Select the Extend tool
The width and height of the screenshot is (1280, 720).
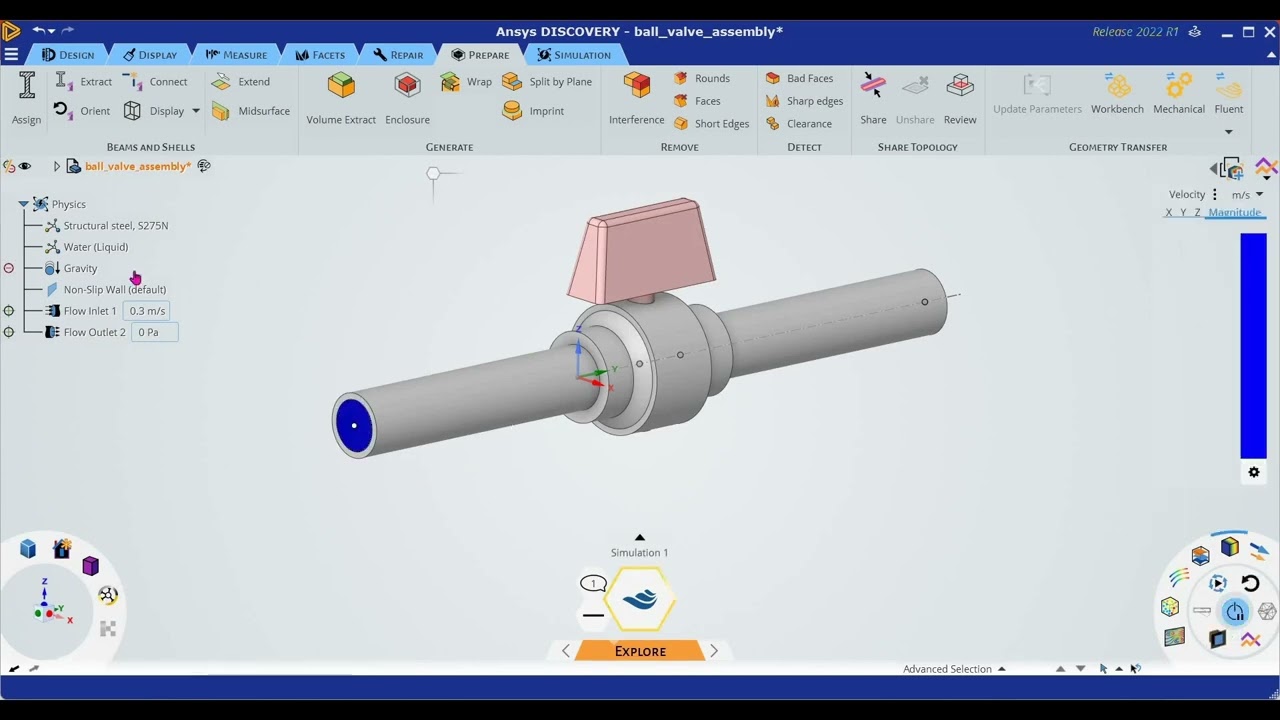point(241,82)
